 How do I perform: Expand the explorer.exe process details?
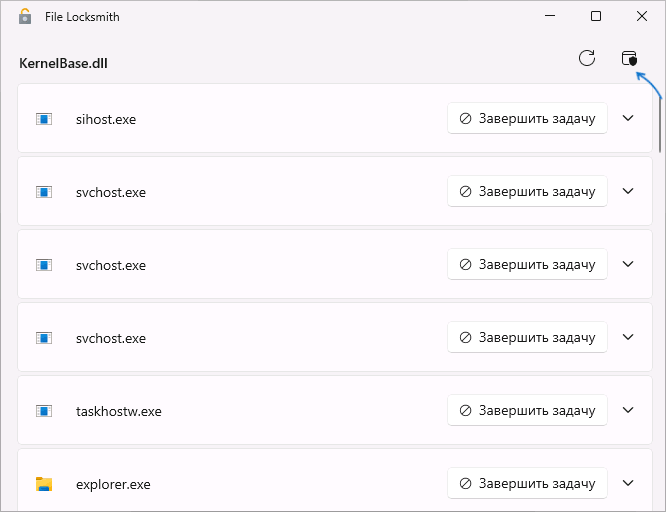click(628, 483)
